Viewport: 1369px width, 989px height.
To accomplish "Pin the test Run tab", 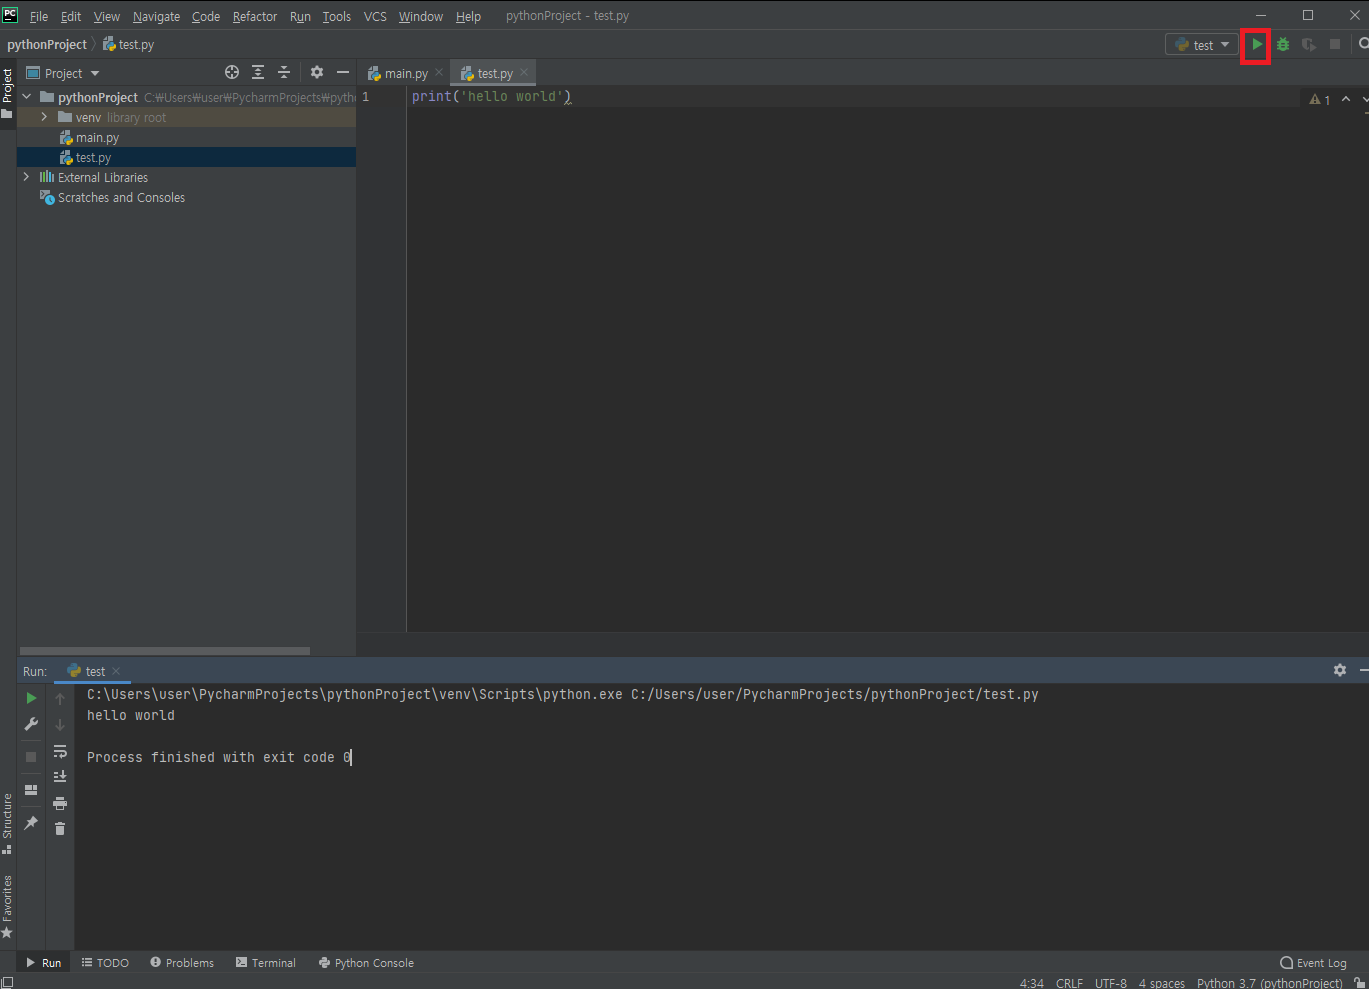I will coord(31,823).
